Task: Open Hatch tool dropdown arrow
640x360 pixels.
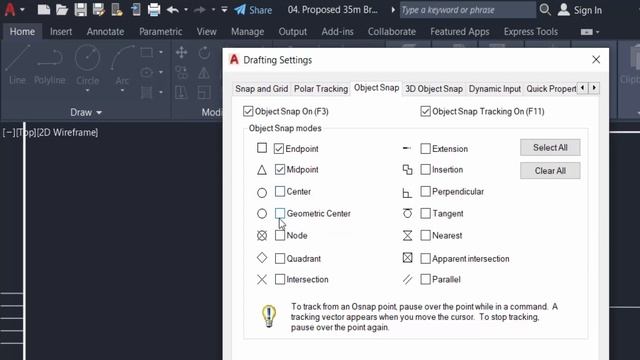Action: pyautogui.click(x=161, y=92)
